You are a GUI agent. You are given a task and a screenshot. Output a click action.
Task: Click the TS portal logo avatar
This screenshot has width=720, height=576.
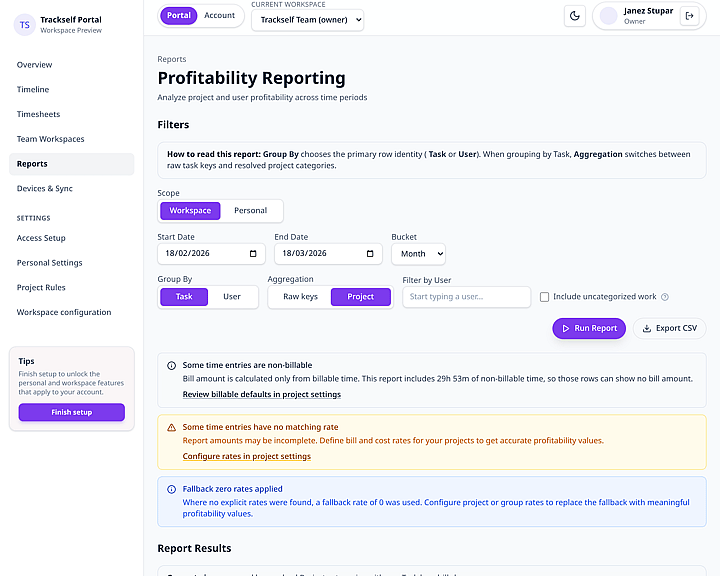click(25, 25)
